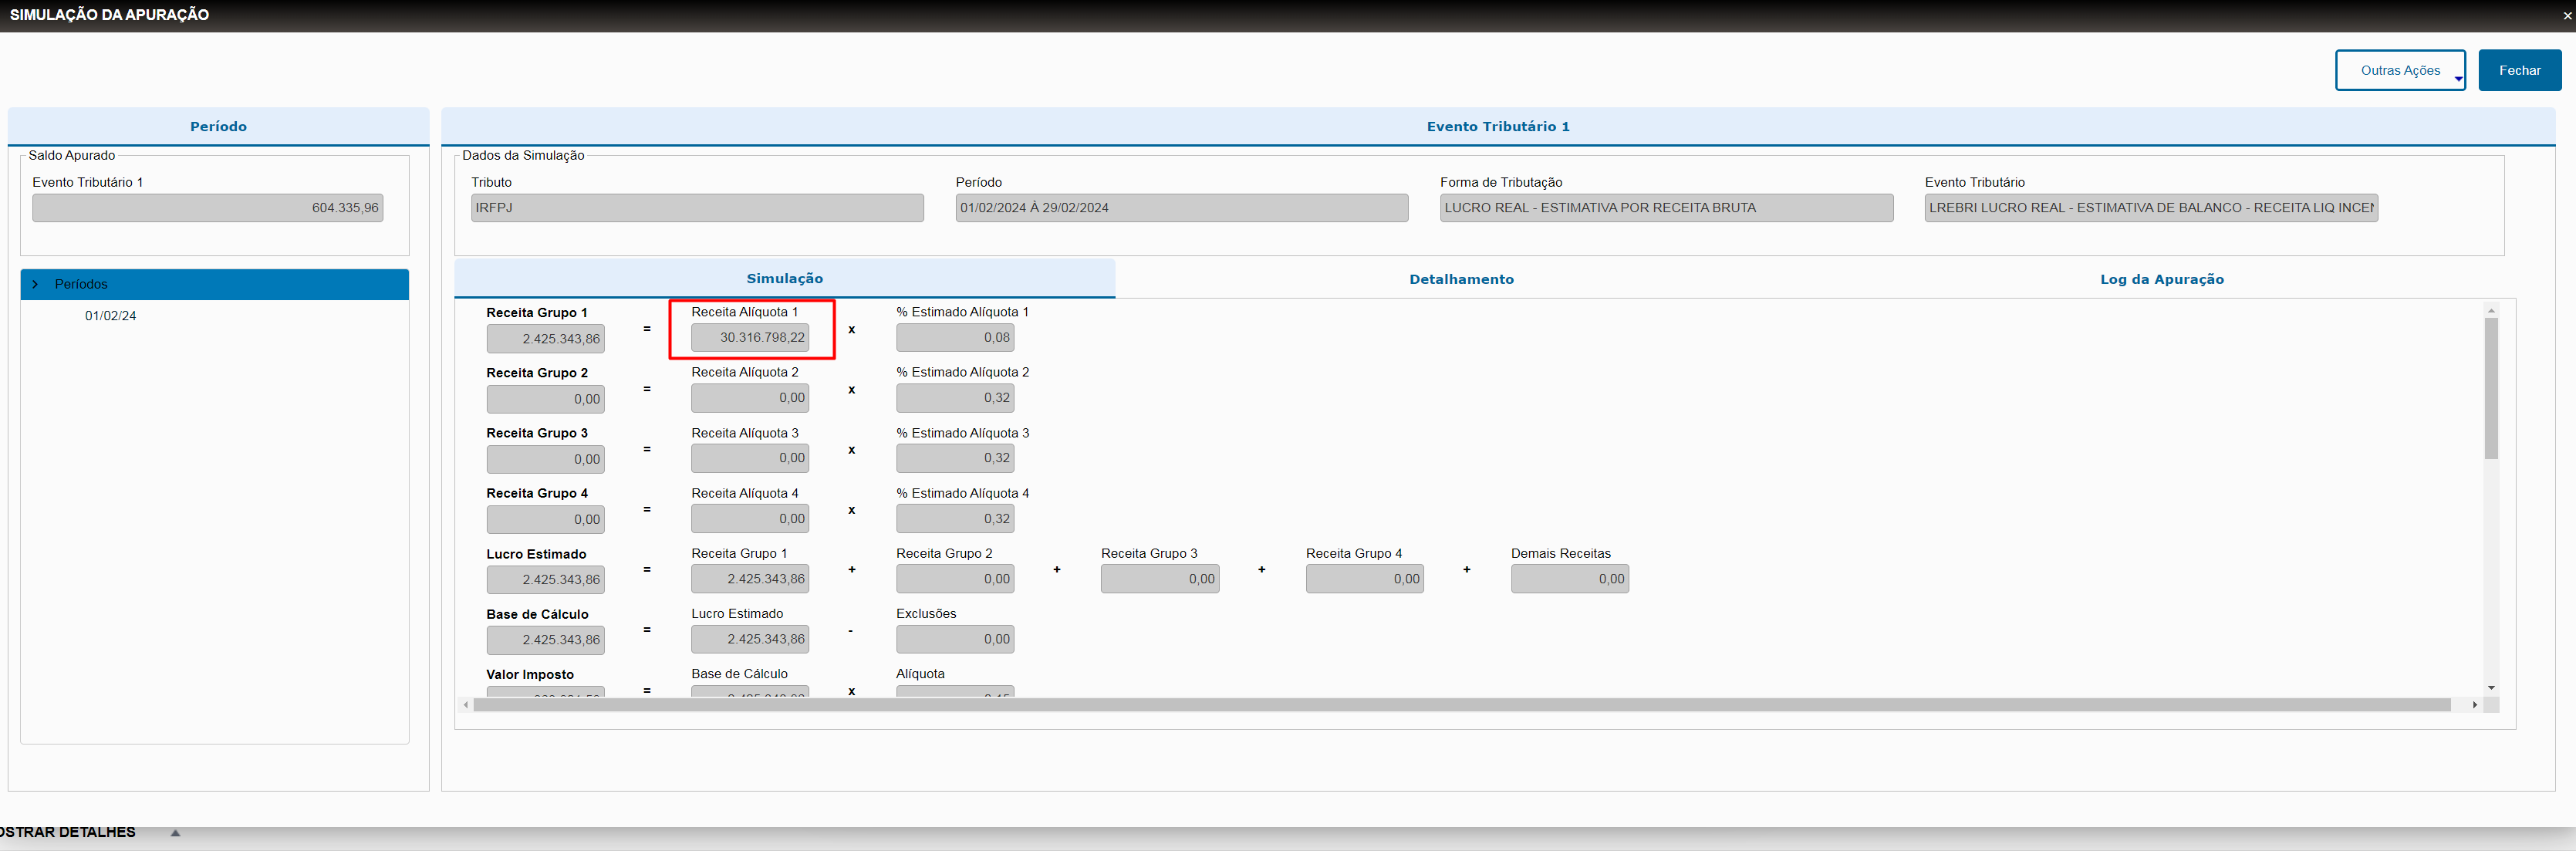Viewport: 2576px width, 851px height.
Task: Open the Outras Ações dropdown
Action: pyautogui.click(x=2399, y=70)
